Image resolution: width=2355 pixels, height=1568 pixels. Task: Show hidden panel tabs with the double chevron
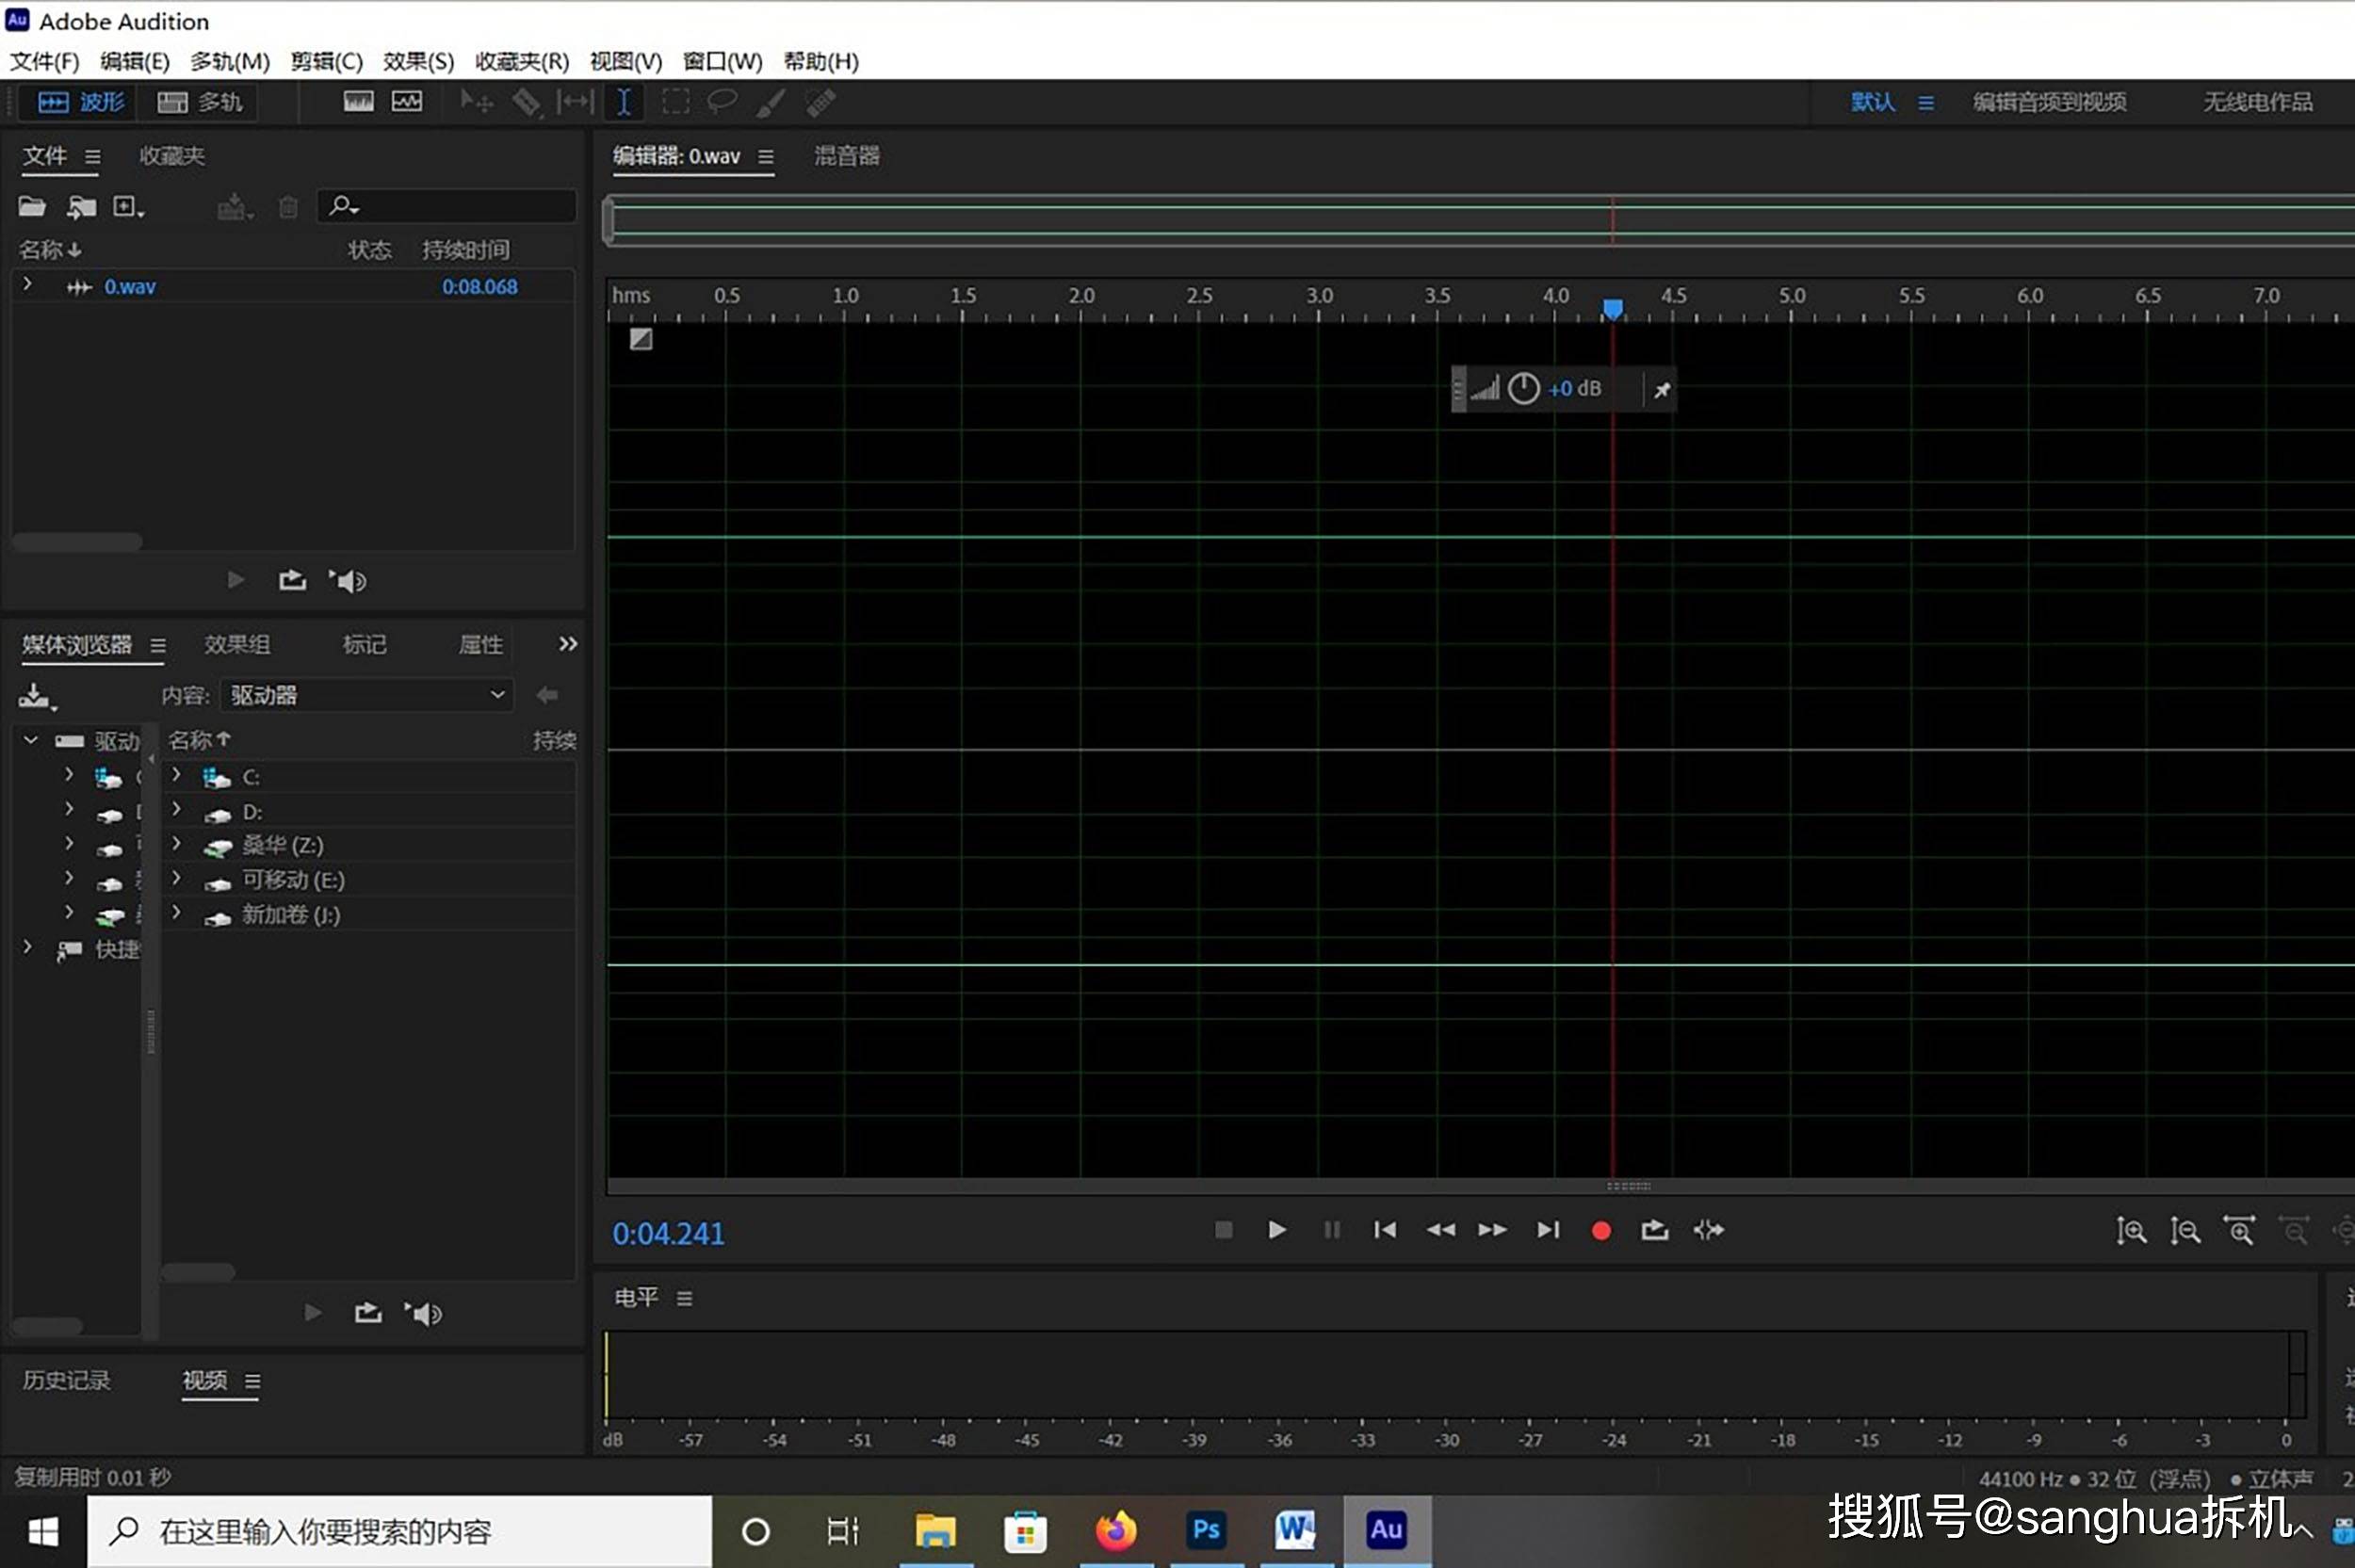567,644
